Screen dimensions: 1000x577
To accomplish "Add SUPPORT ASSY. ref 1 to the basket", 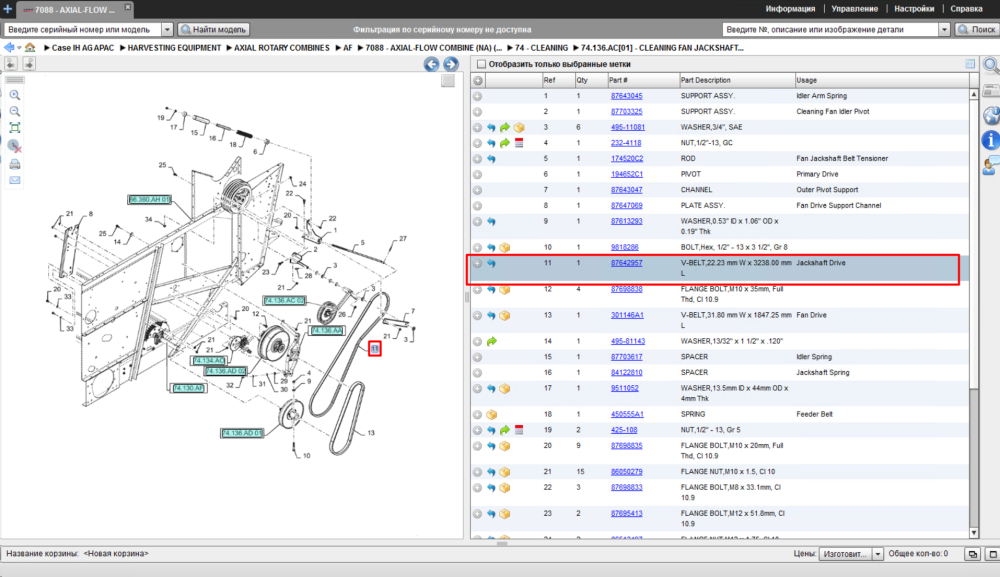I will click(478, 96).
